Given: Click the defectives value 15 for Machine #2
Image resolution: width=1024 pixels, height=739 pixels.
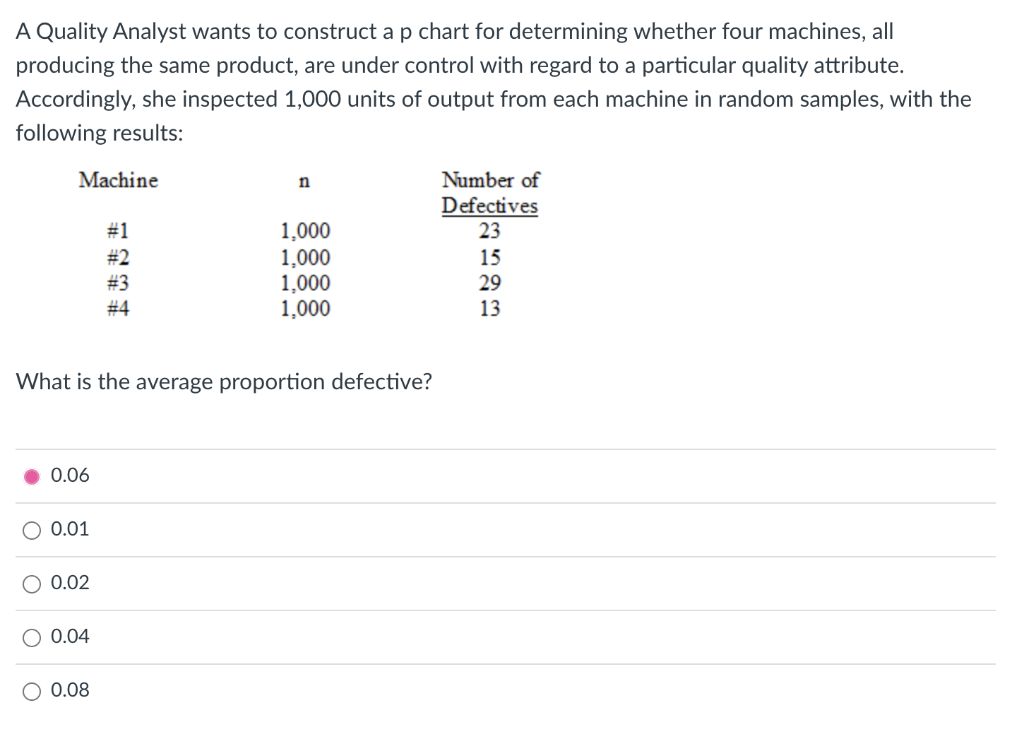Looking at the screenshot, I should [486, 257].
